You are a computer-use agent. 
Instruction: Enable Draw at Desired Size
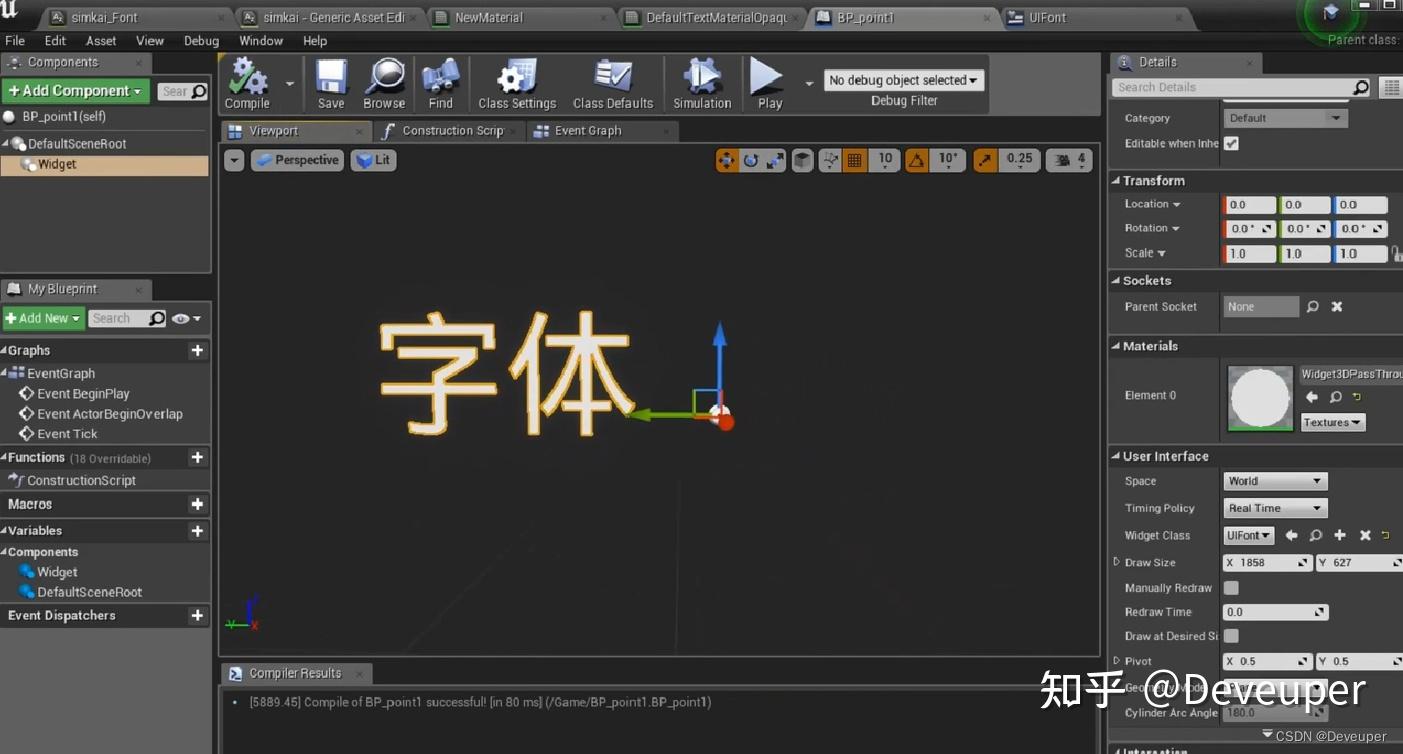(x=1230, y=636)
